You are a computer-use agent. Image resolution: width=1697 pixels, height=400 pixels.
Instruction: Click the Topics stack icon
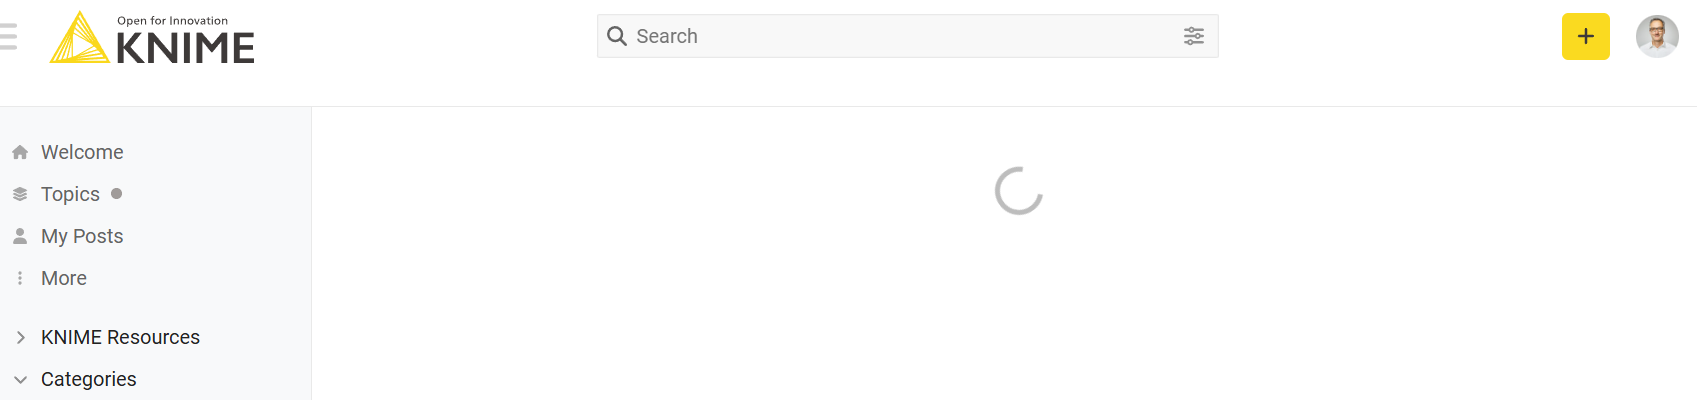coord(20,194)
